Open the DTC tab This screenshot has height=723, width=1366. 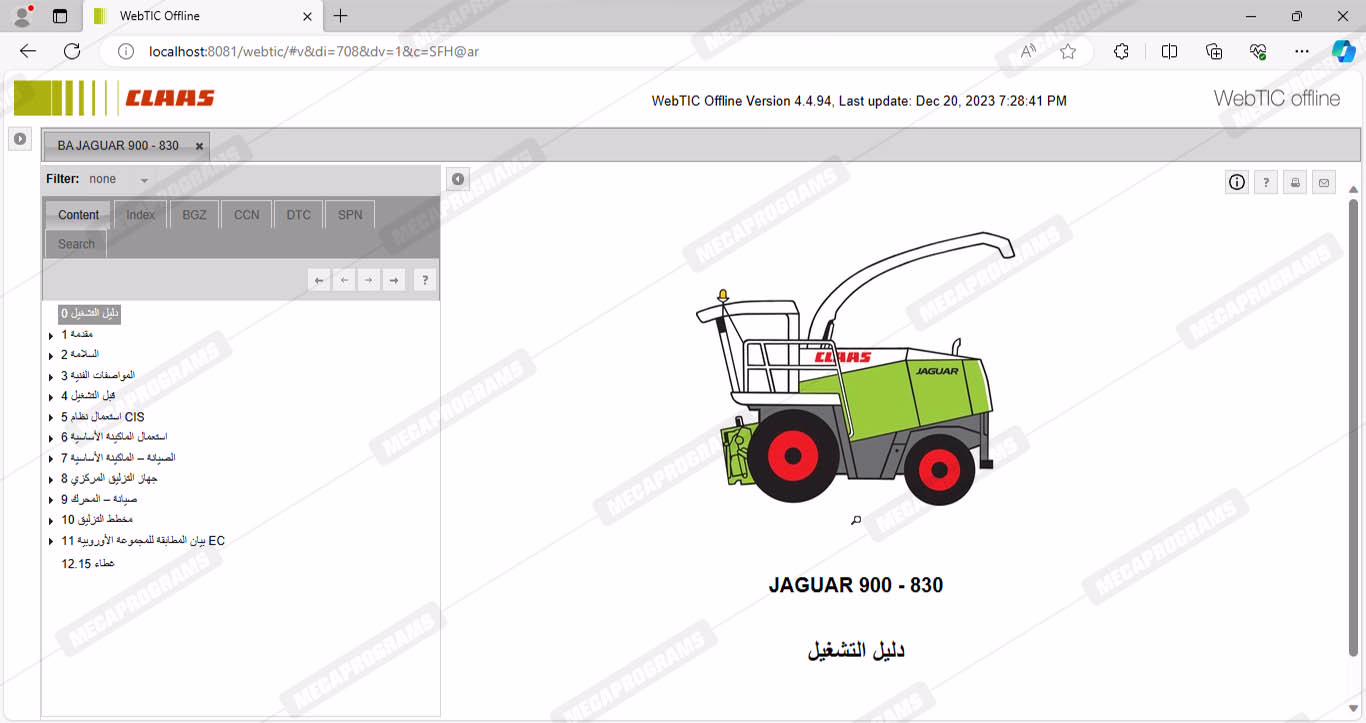tap(298, 215)
